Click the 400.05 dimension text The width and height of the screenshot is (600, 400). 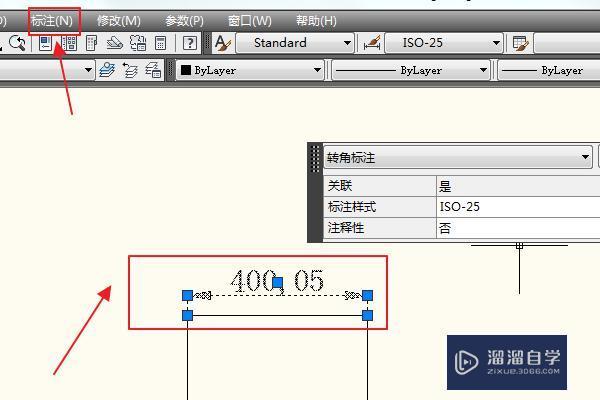(278, 281)
